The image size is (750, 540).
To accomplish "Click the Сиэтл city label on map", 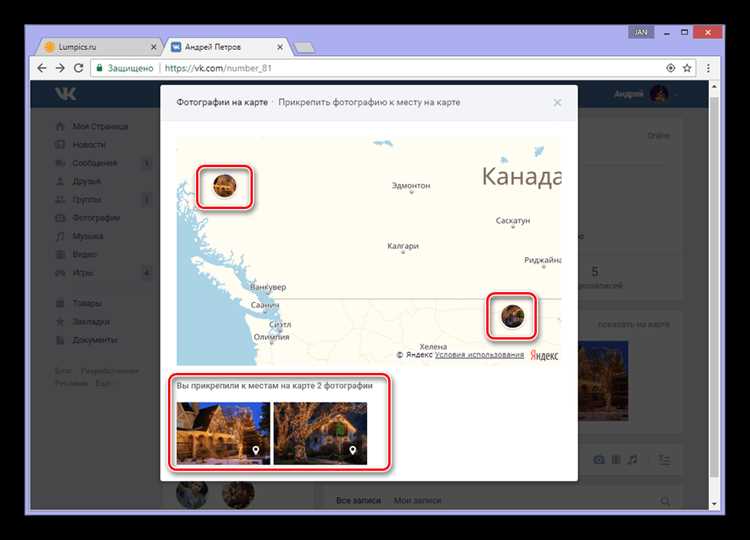I will (x=280, y=324).
